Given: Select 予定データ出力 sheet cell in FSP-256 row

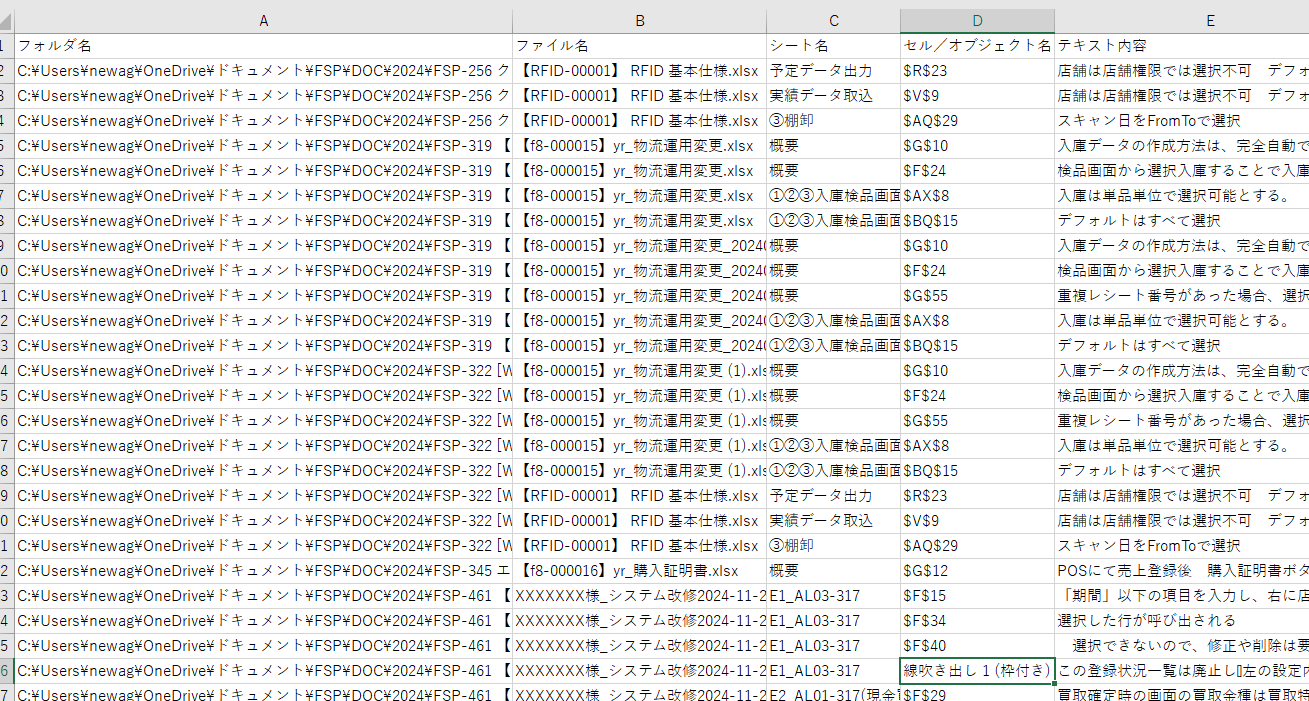Looking at the screenshot, I should click(x=834, y=71).
